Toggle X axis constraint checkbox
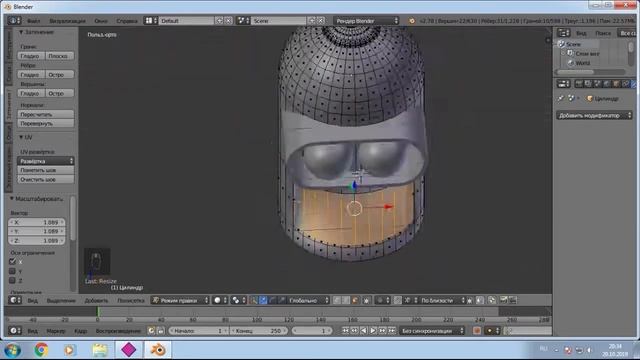Viewport: 640px width, 360px height. (12, 262)
